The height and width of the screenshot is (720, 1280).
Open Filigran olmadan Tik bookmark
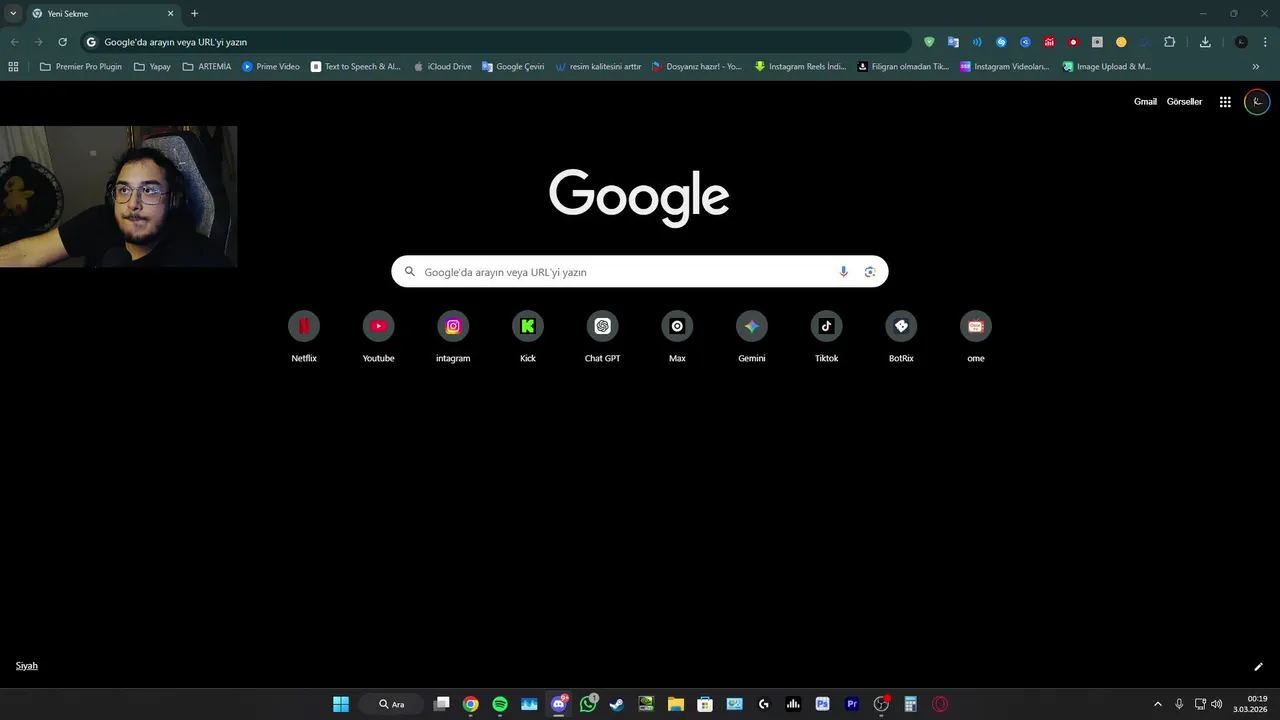pyautogui.click(x=904, y=67)
